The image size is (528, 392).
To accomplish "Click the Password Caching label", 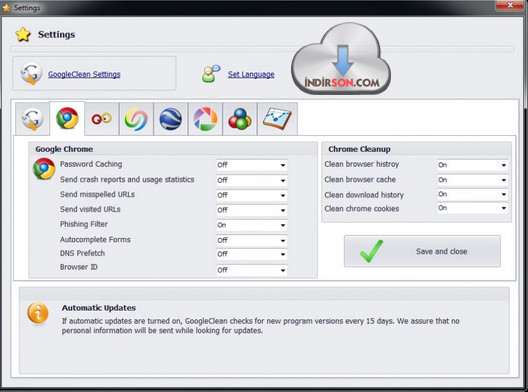I will point(91,164).
